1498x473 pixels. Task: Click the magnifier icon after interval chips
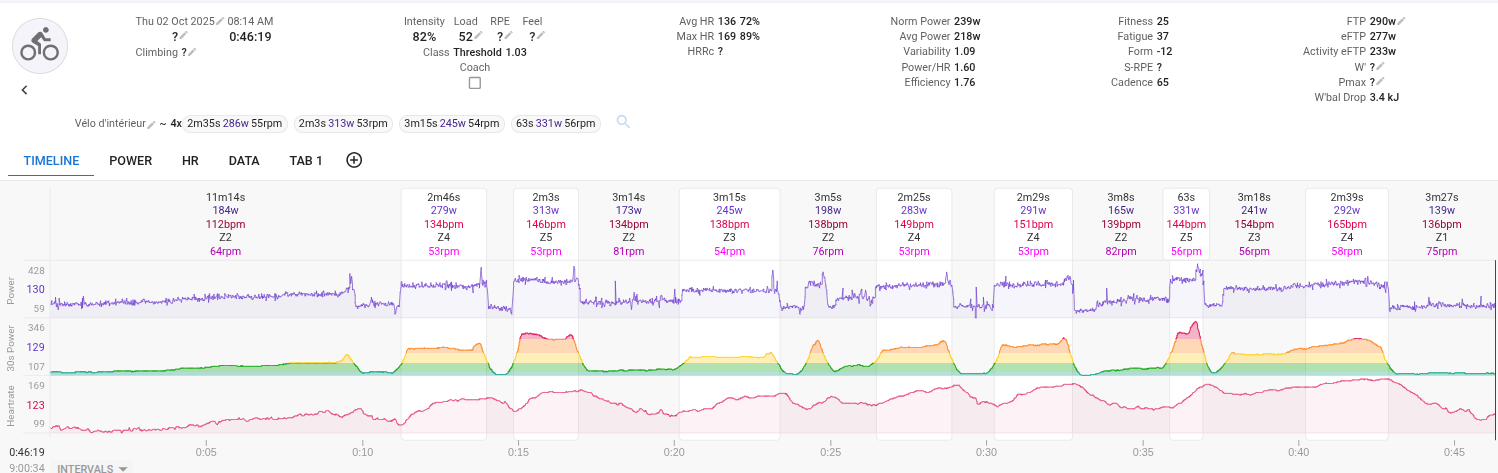click(x=623, y=122)
